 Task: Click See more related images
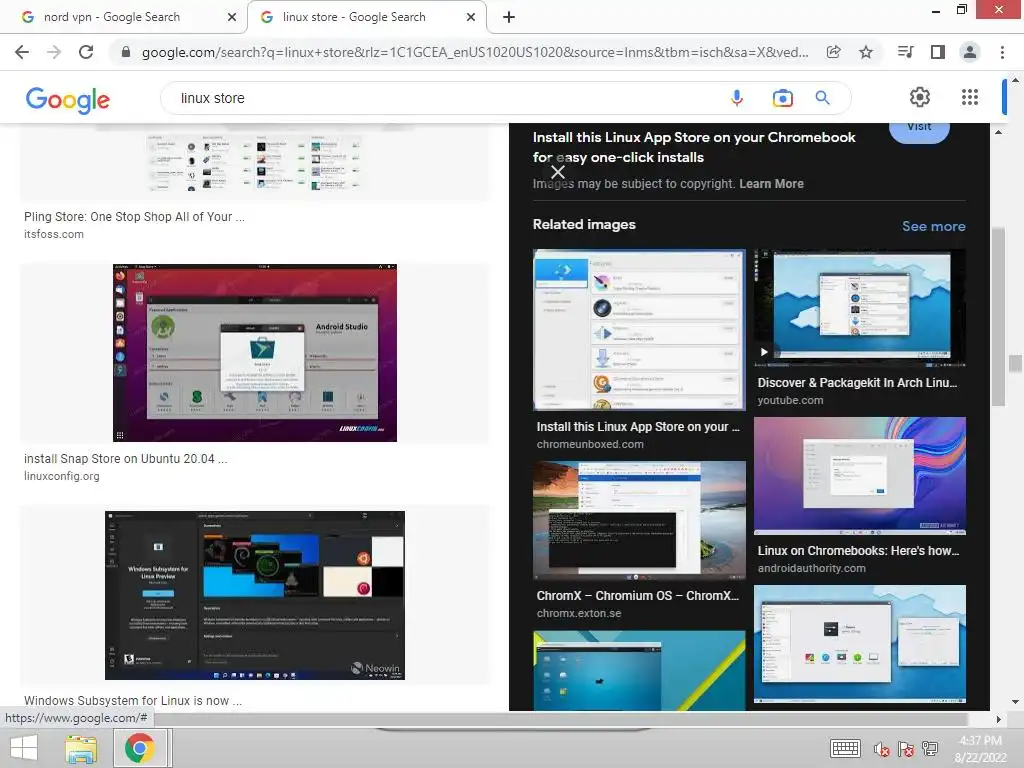(x=933, y=226)
